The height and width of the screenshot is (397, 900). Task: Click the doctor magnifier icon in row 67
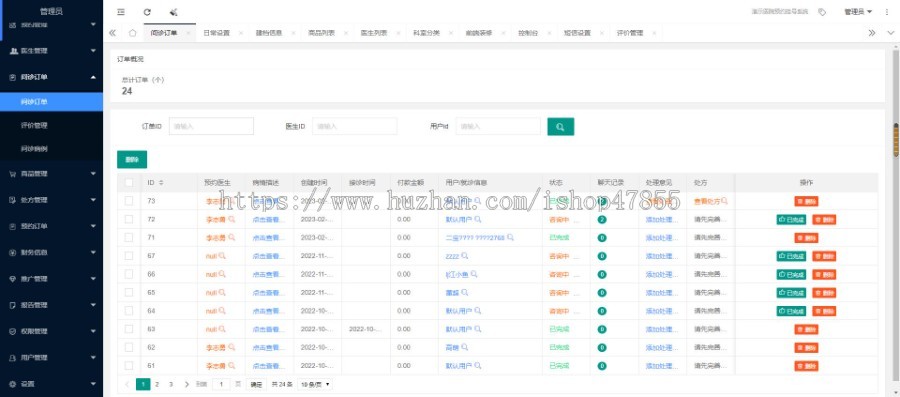(223, 256)
